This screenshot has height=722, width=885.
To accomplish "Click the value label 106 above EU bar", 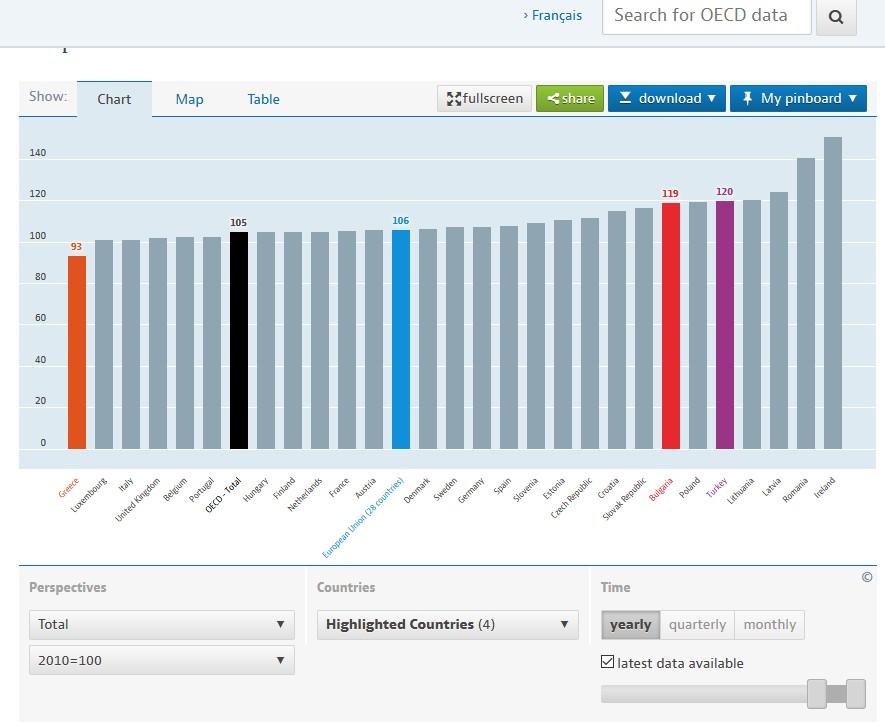I will point(400,221).
